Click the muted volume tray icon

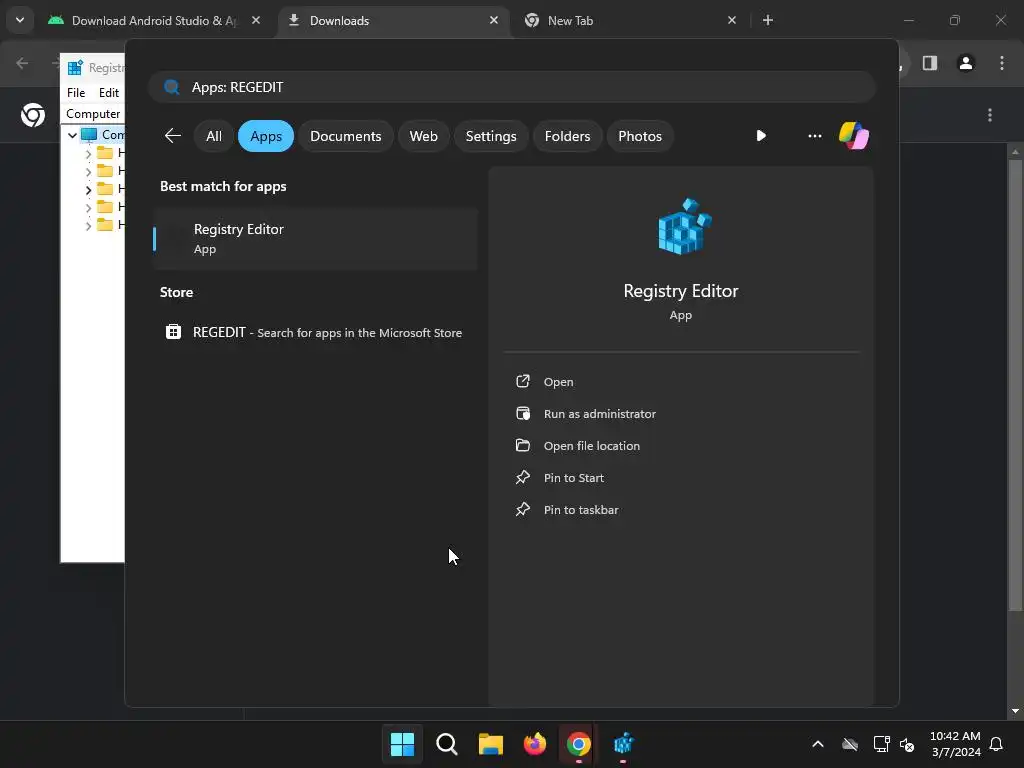coord(907,744)
